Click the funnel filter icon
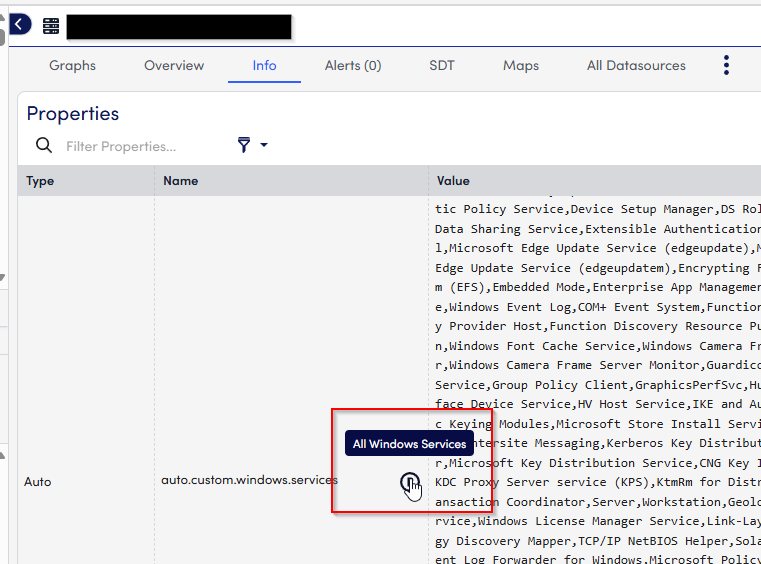 click(244, 146)
